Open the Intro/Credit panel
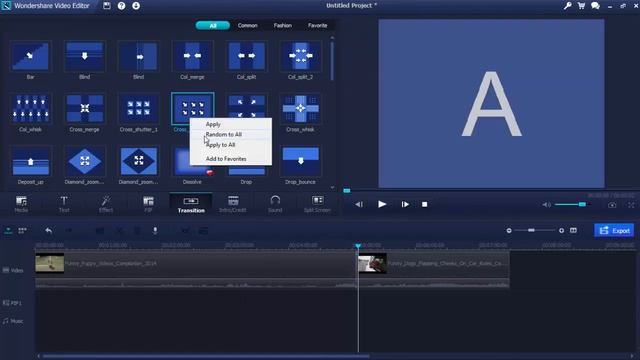 click(x=233, y=204)
